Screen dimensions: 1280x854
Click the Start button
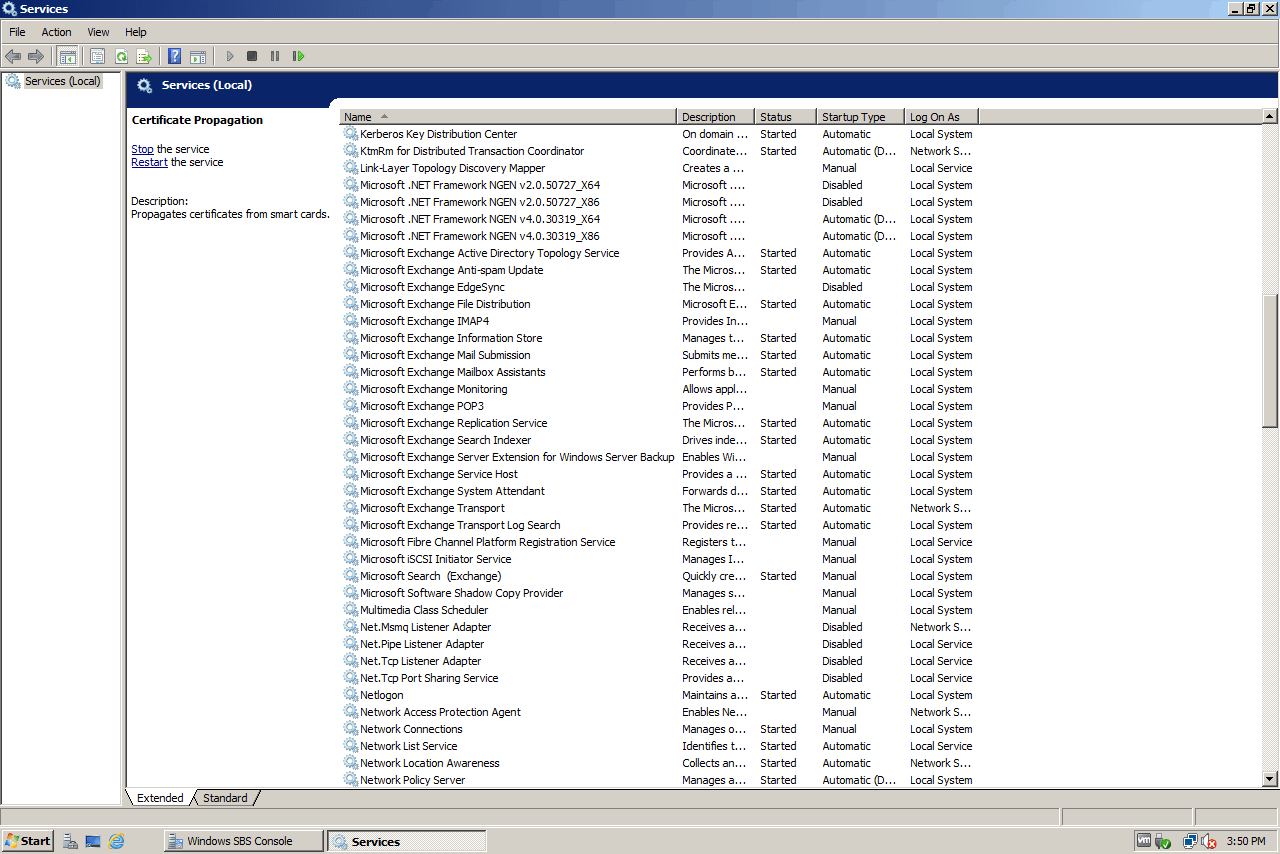[x=27, y=841]
